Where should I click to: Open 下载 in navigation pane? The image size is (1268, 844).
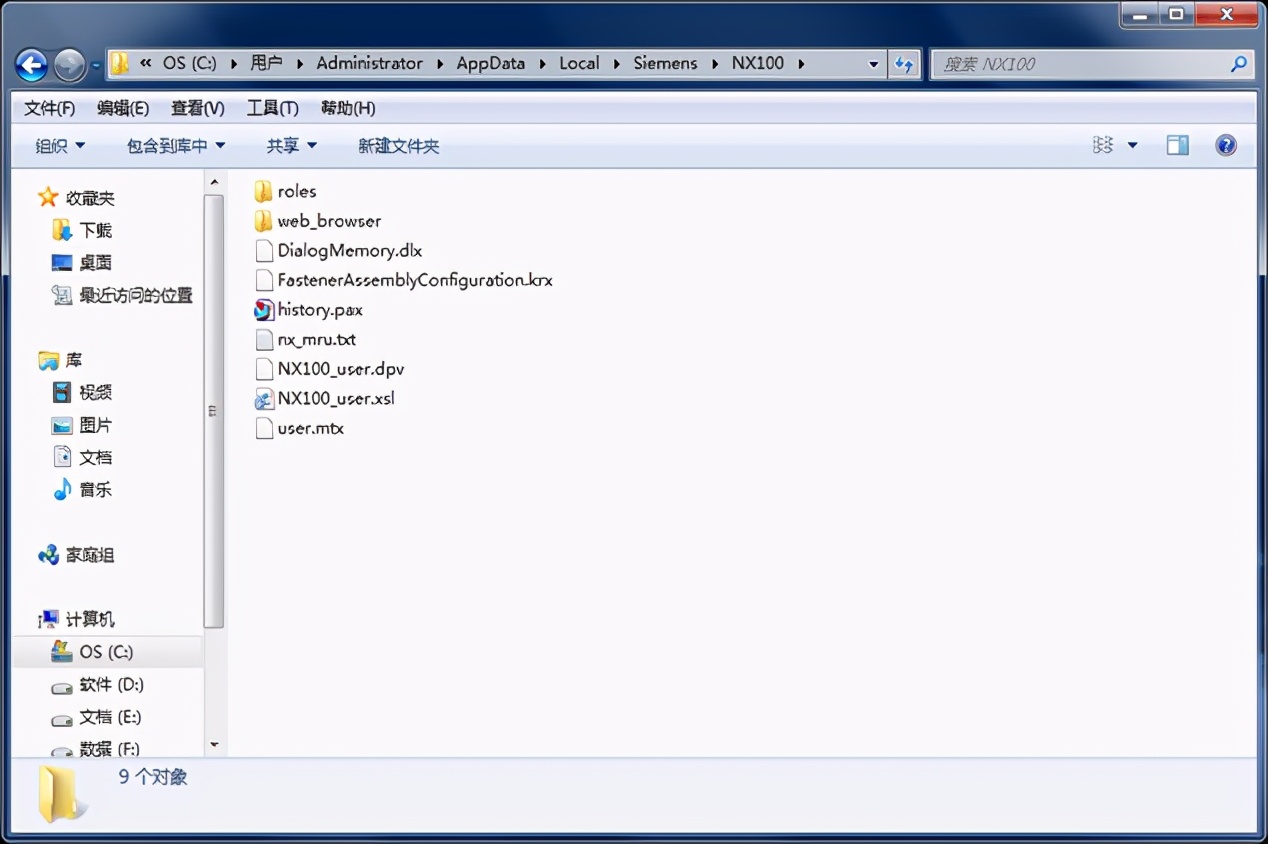(96, 230)
